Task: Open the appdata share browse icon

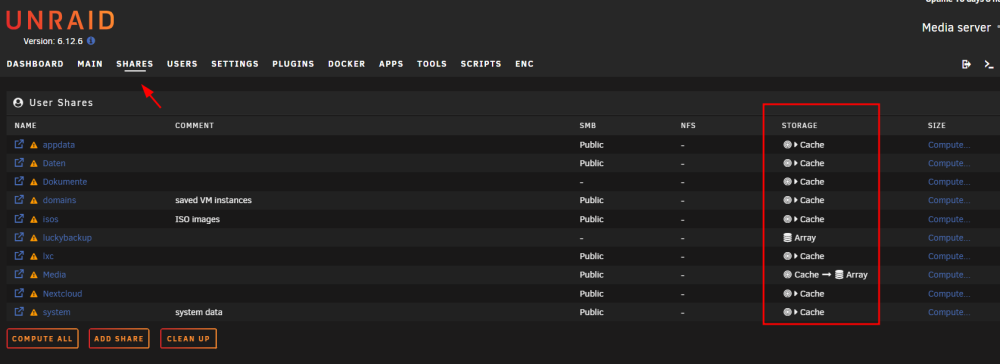Action: click(x=19, y=145)
